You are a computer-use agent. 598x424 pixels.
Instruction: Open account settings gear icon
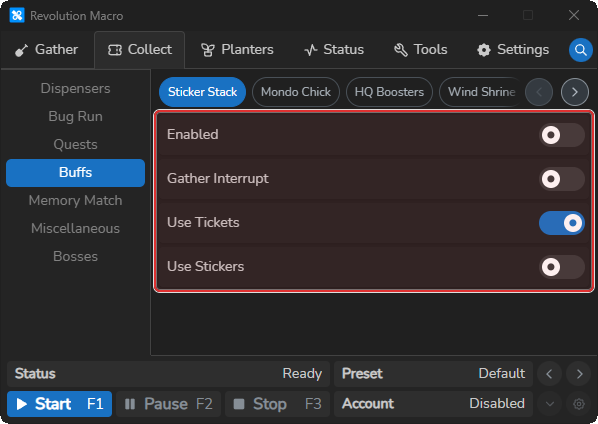click(579, 404)
